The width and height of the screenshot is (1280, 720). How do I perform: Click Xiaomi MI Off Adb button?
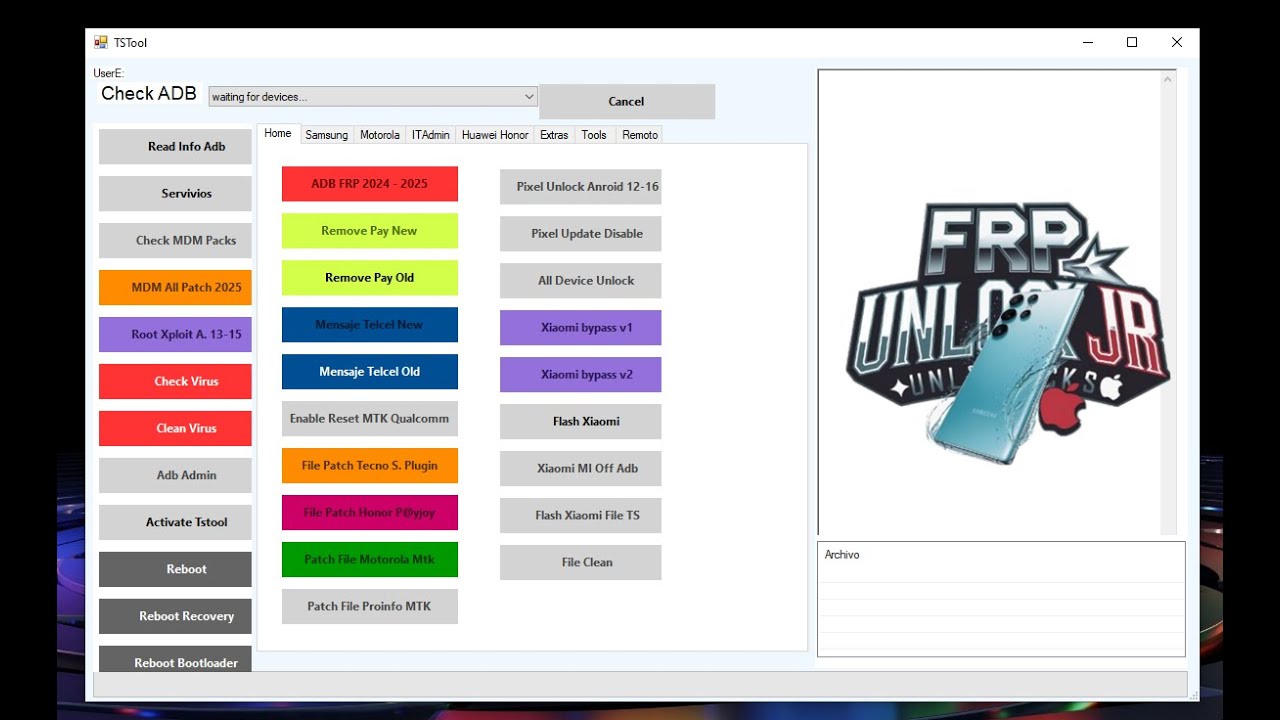(x=581, y=469)
